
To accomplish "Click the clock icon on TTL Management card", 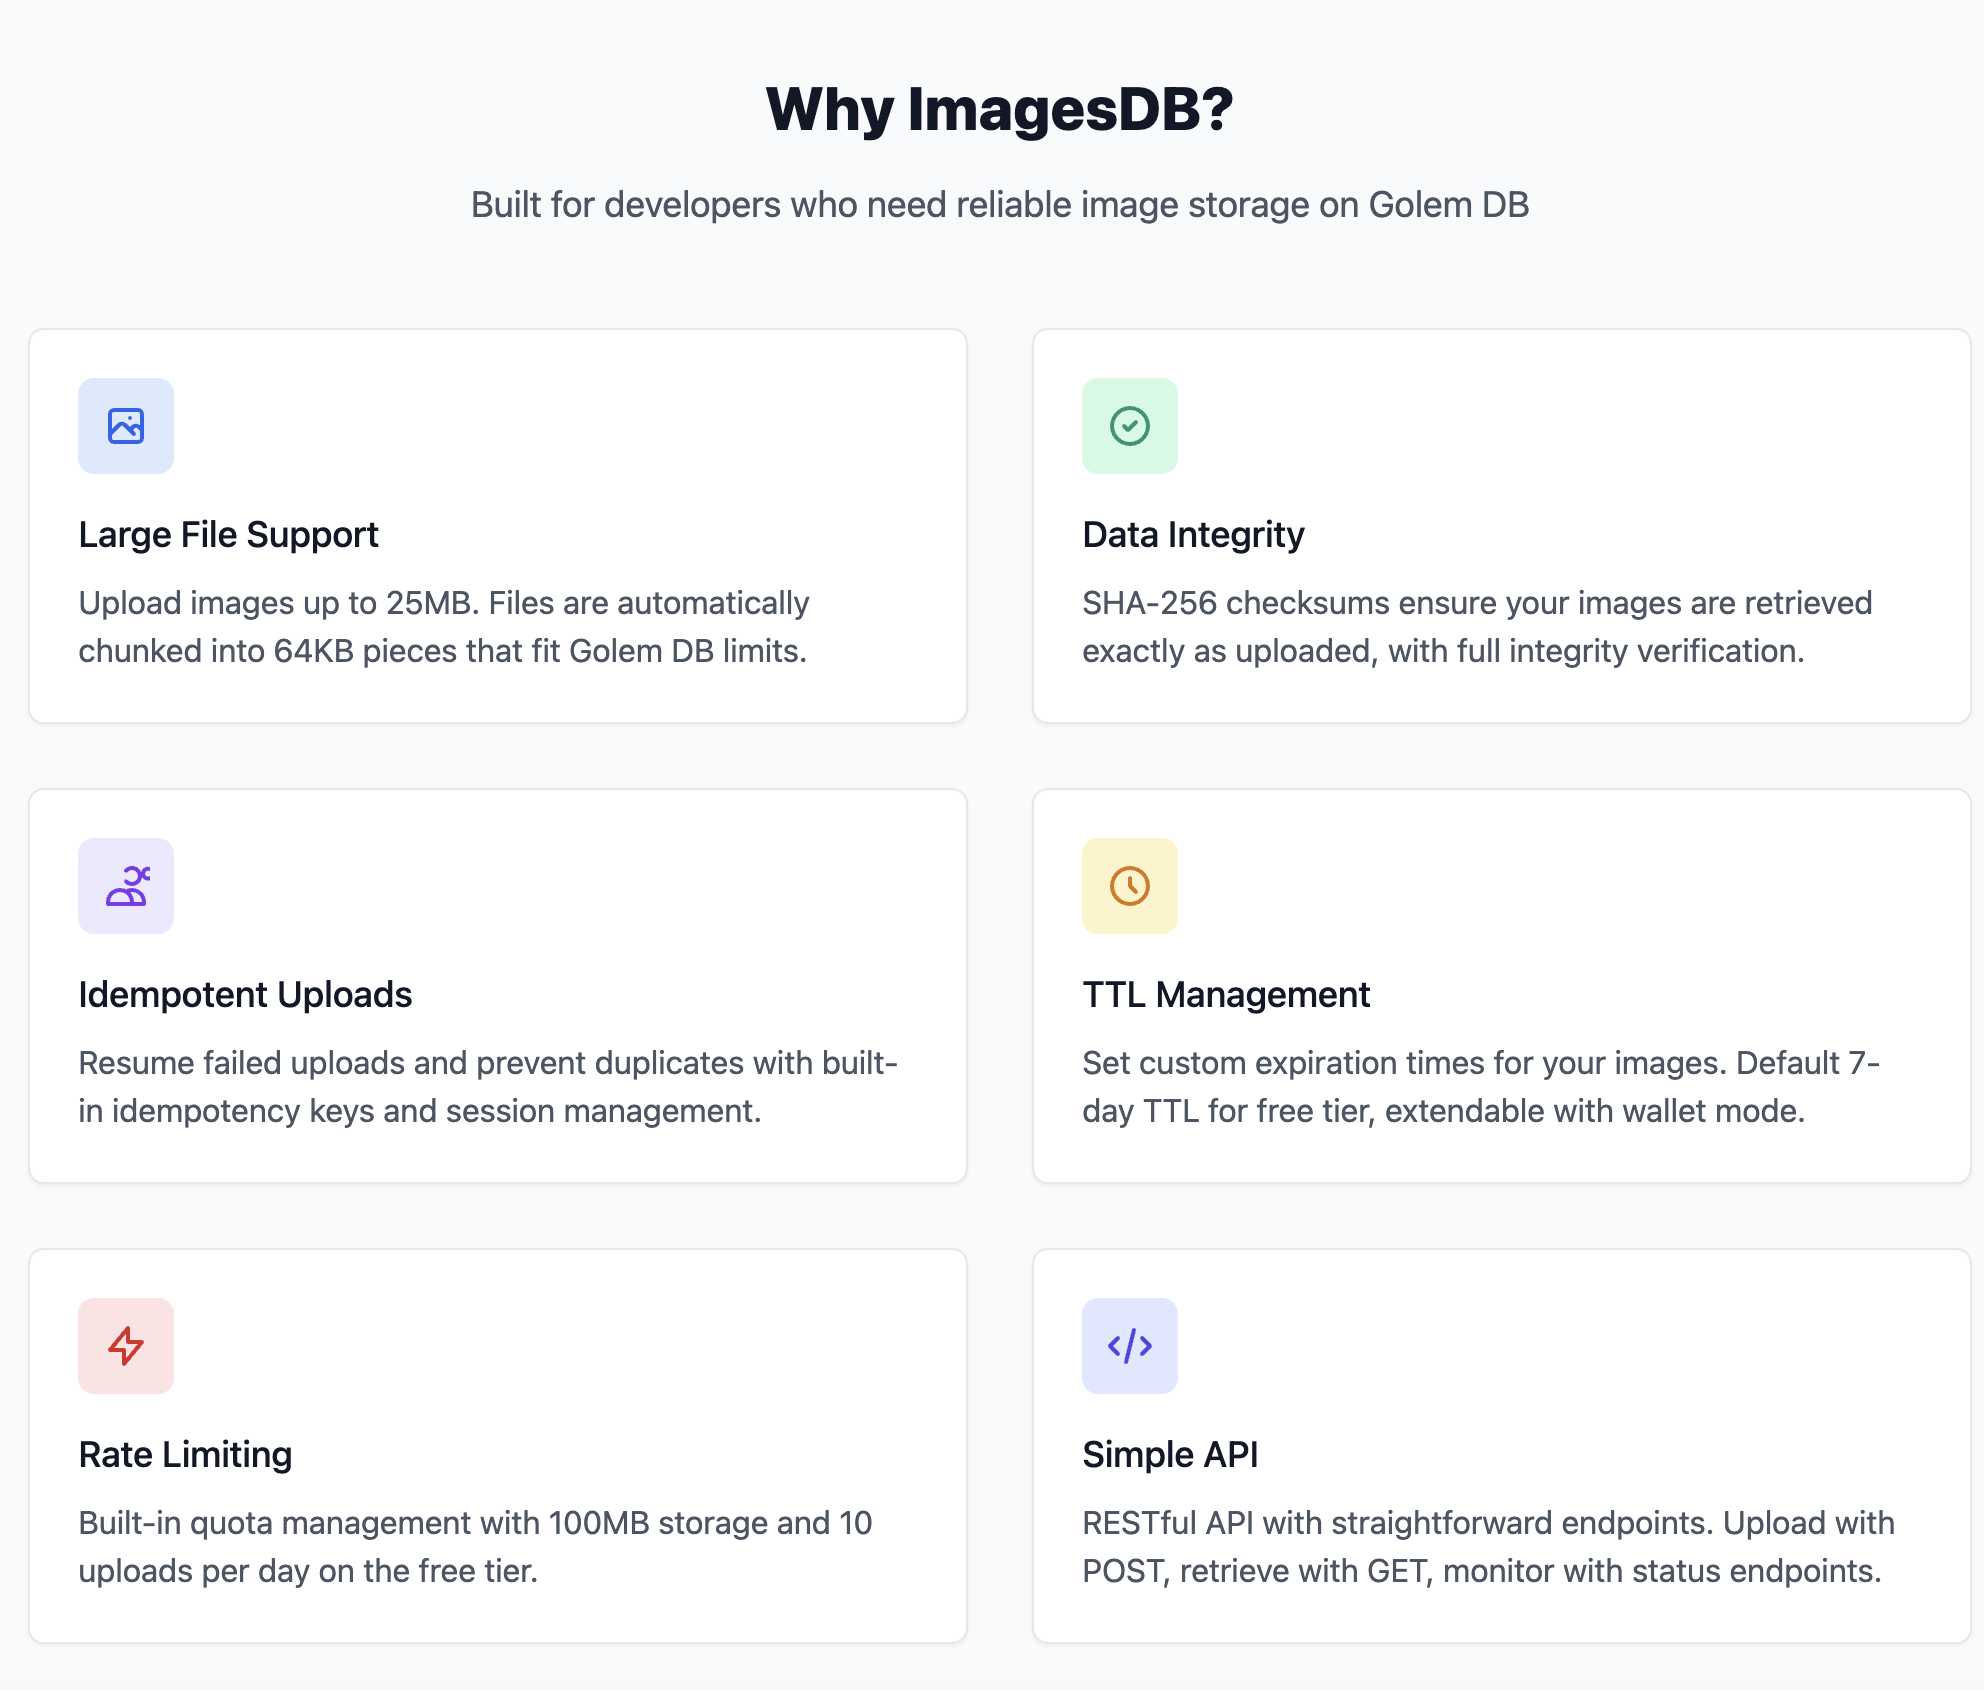I will (1129, 886).
